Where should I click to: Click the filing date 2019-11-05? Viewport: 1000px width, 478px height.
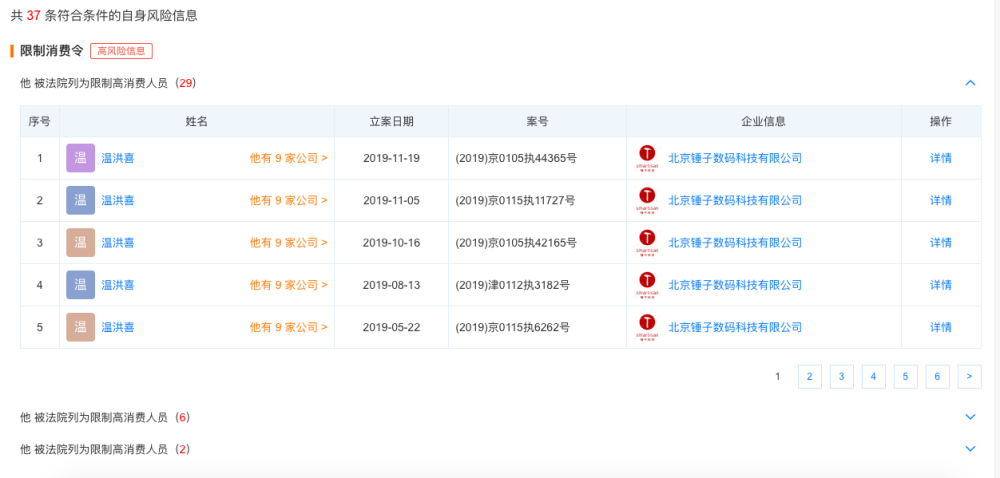(392, 200)
